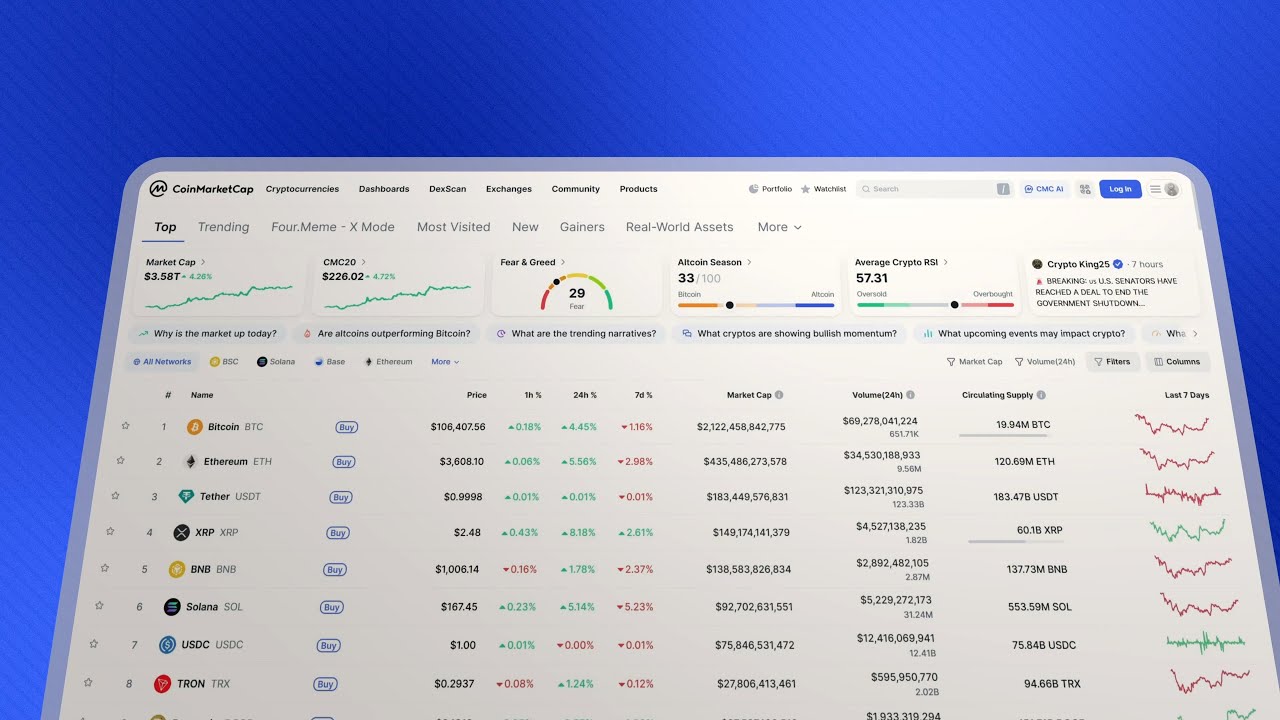1280x720 pixels.
Task: Click Buy button for Solana
Action: coord(331,607)
